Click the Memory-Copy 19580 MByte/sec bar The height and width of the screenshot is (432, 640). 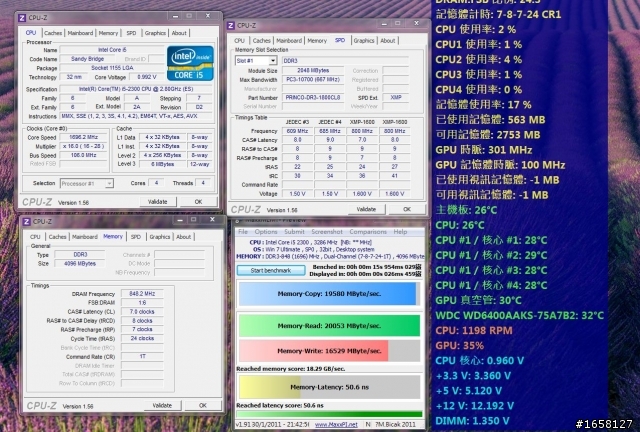click(329, 294)
